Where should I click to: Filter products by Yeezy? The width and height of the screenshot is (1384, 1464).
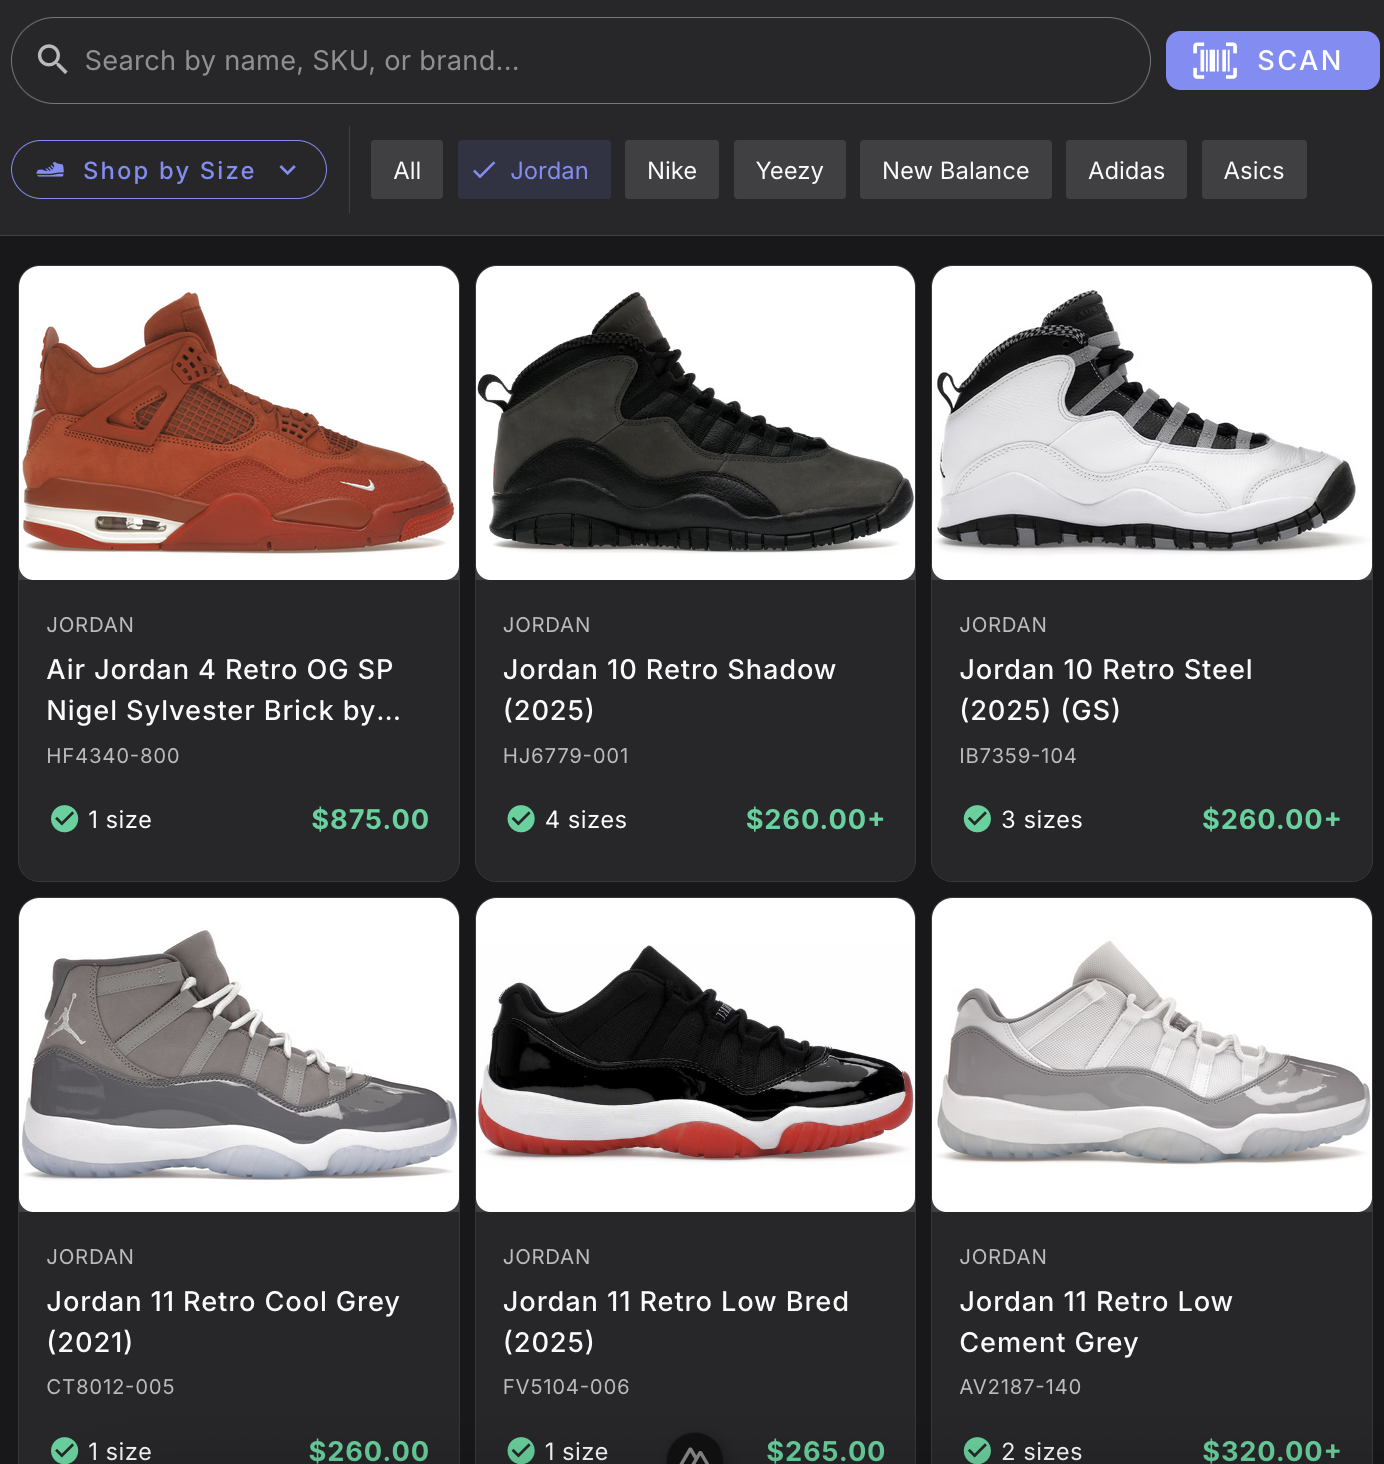(790, 170)
